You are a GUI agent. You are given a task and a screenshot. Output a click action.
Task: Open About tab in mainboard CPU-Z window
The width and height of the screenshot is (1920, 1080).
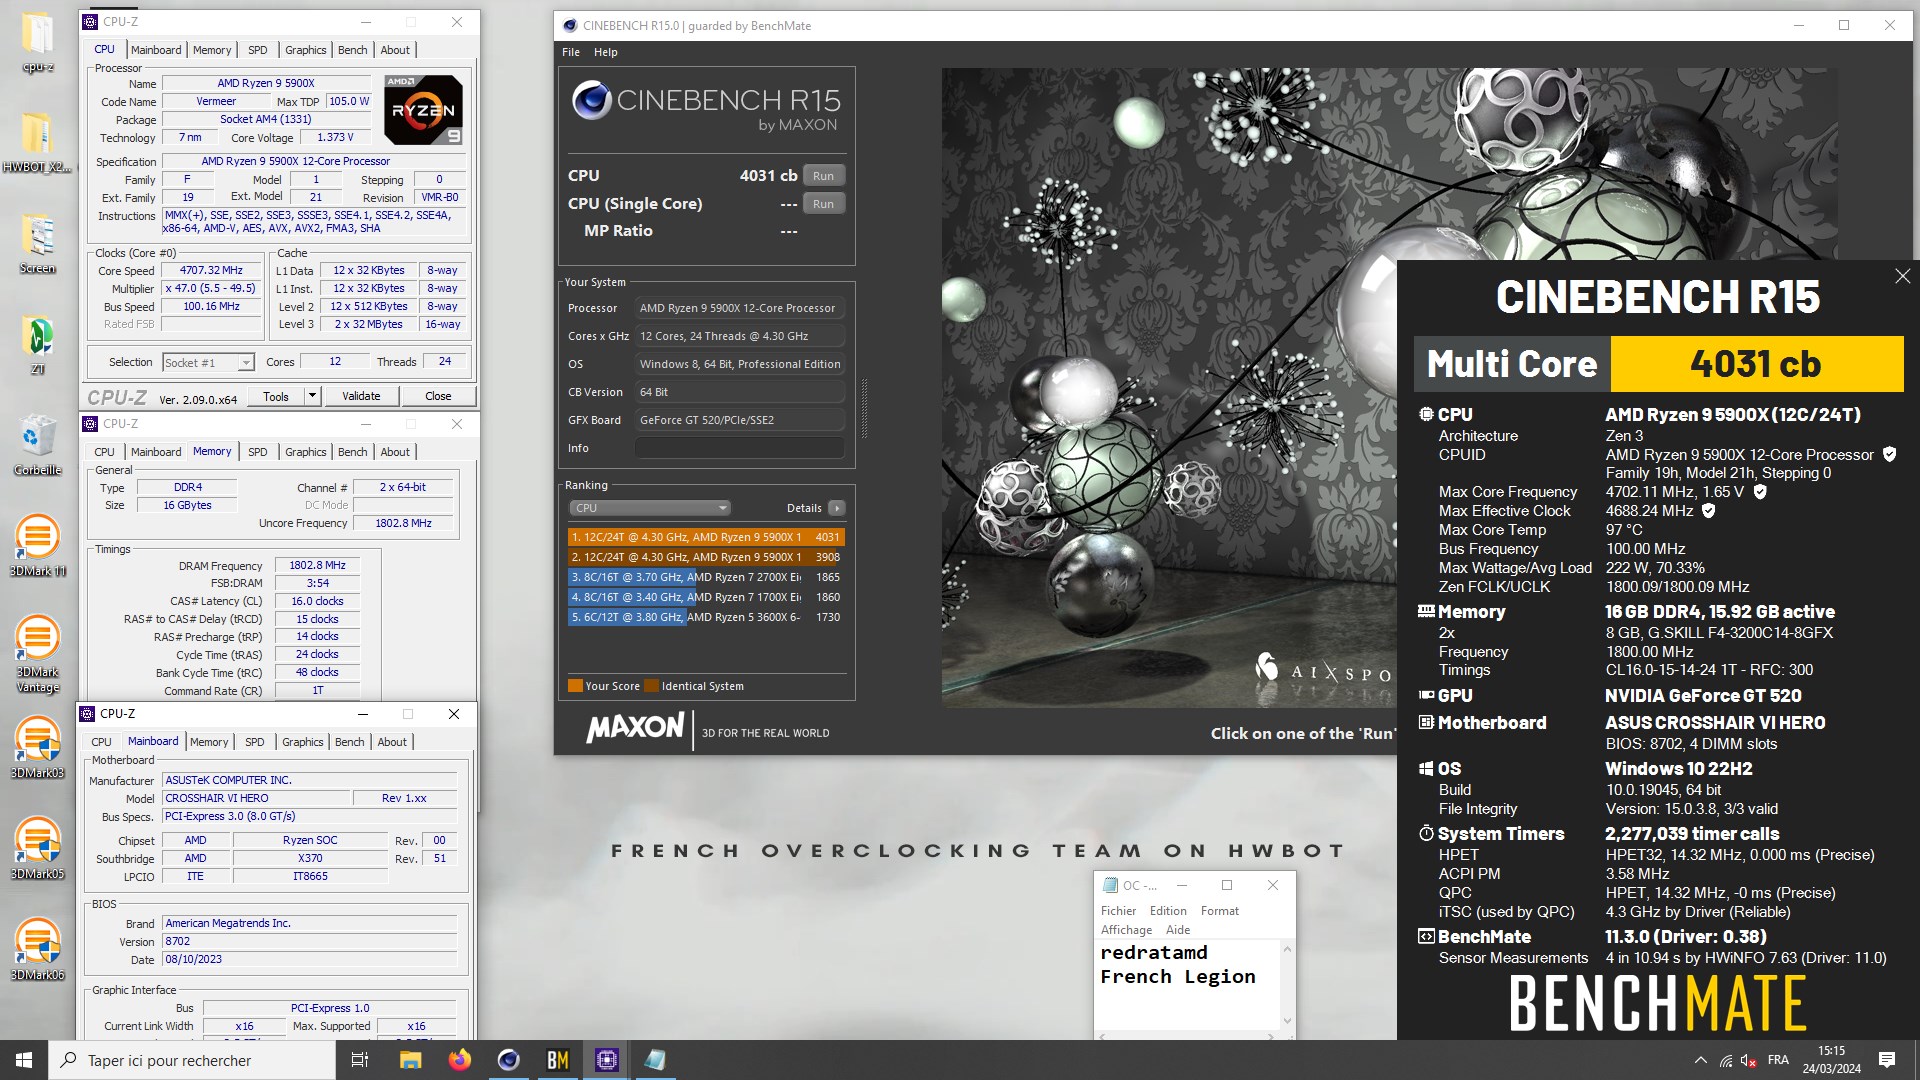click(x=392, y=742)
